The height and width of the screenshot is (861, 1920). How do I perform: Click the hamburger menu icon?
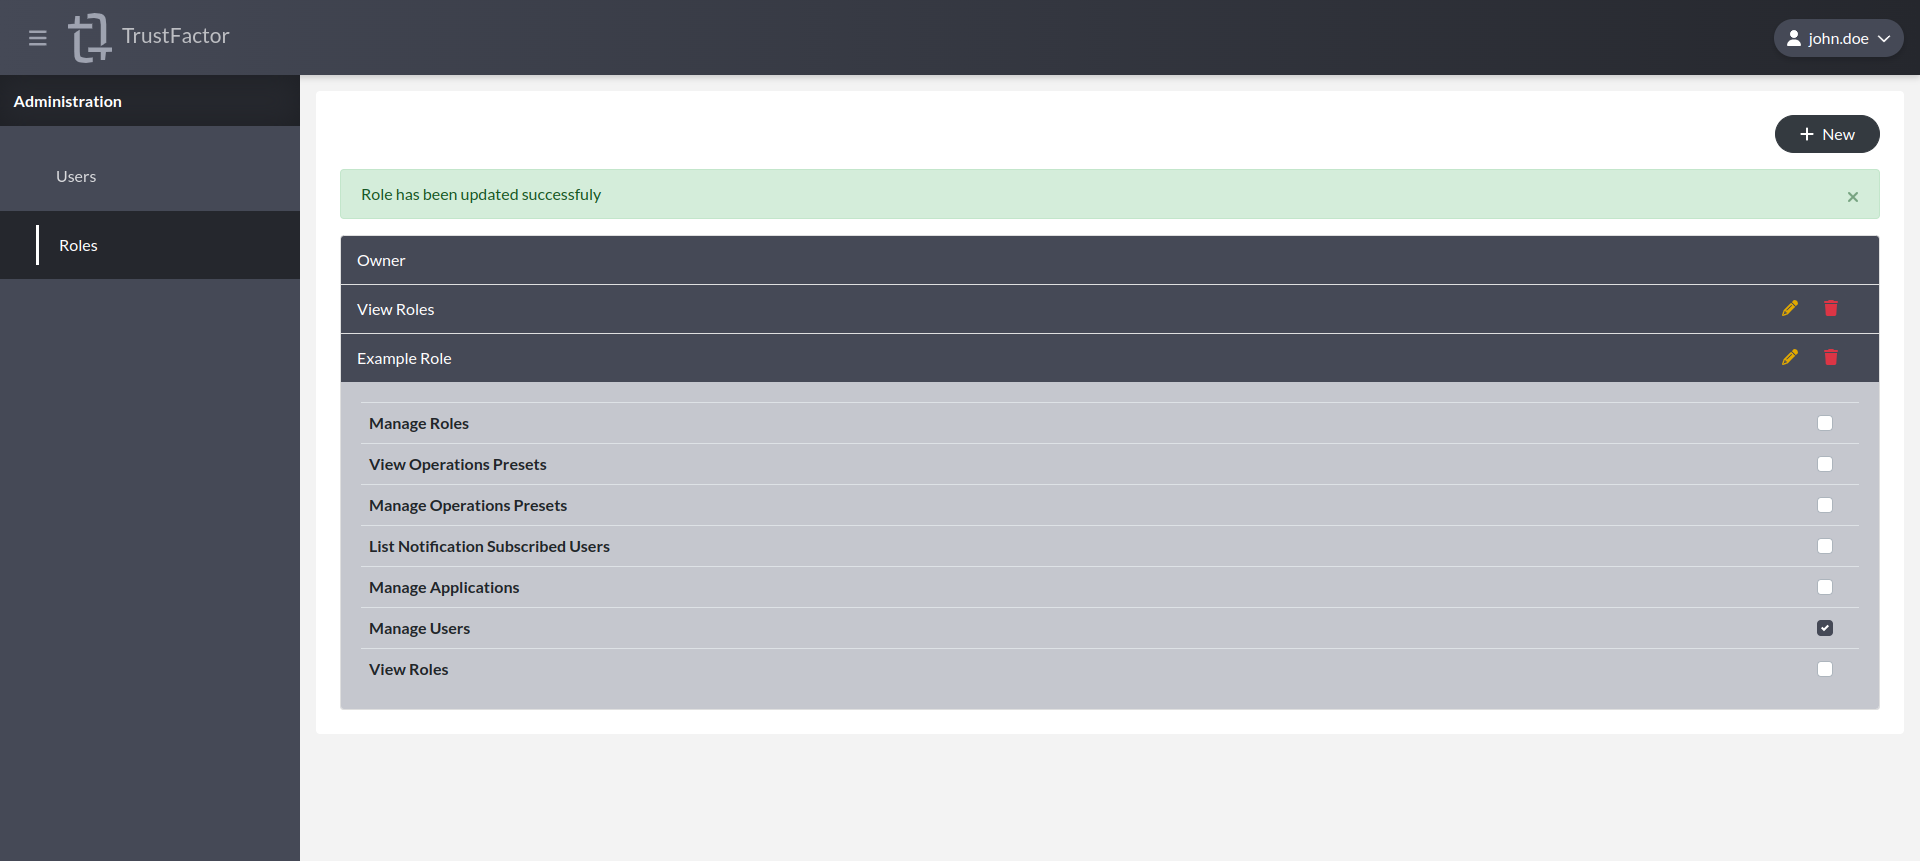38,38
